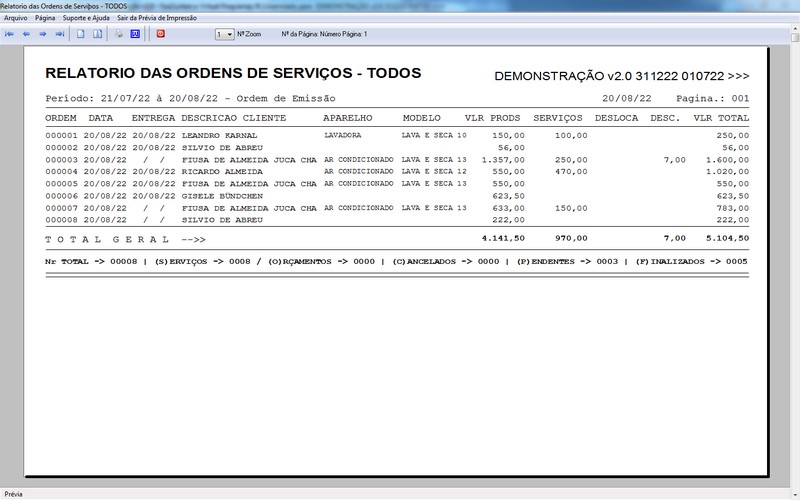Click client name RICARDO ALMEIDA
Viewport: 800px width, 500px height.
pos(222,172)
